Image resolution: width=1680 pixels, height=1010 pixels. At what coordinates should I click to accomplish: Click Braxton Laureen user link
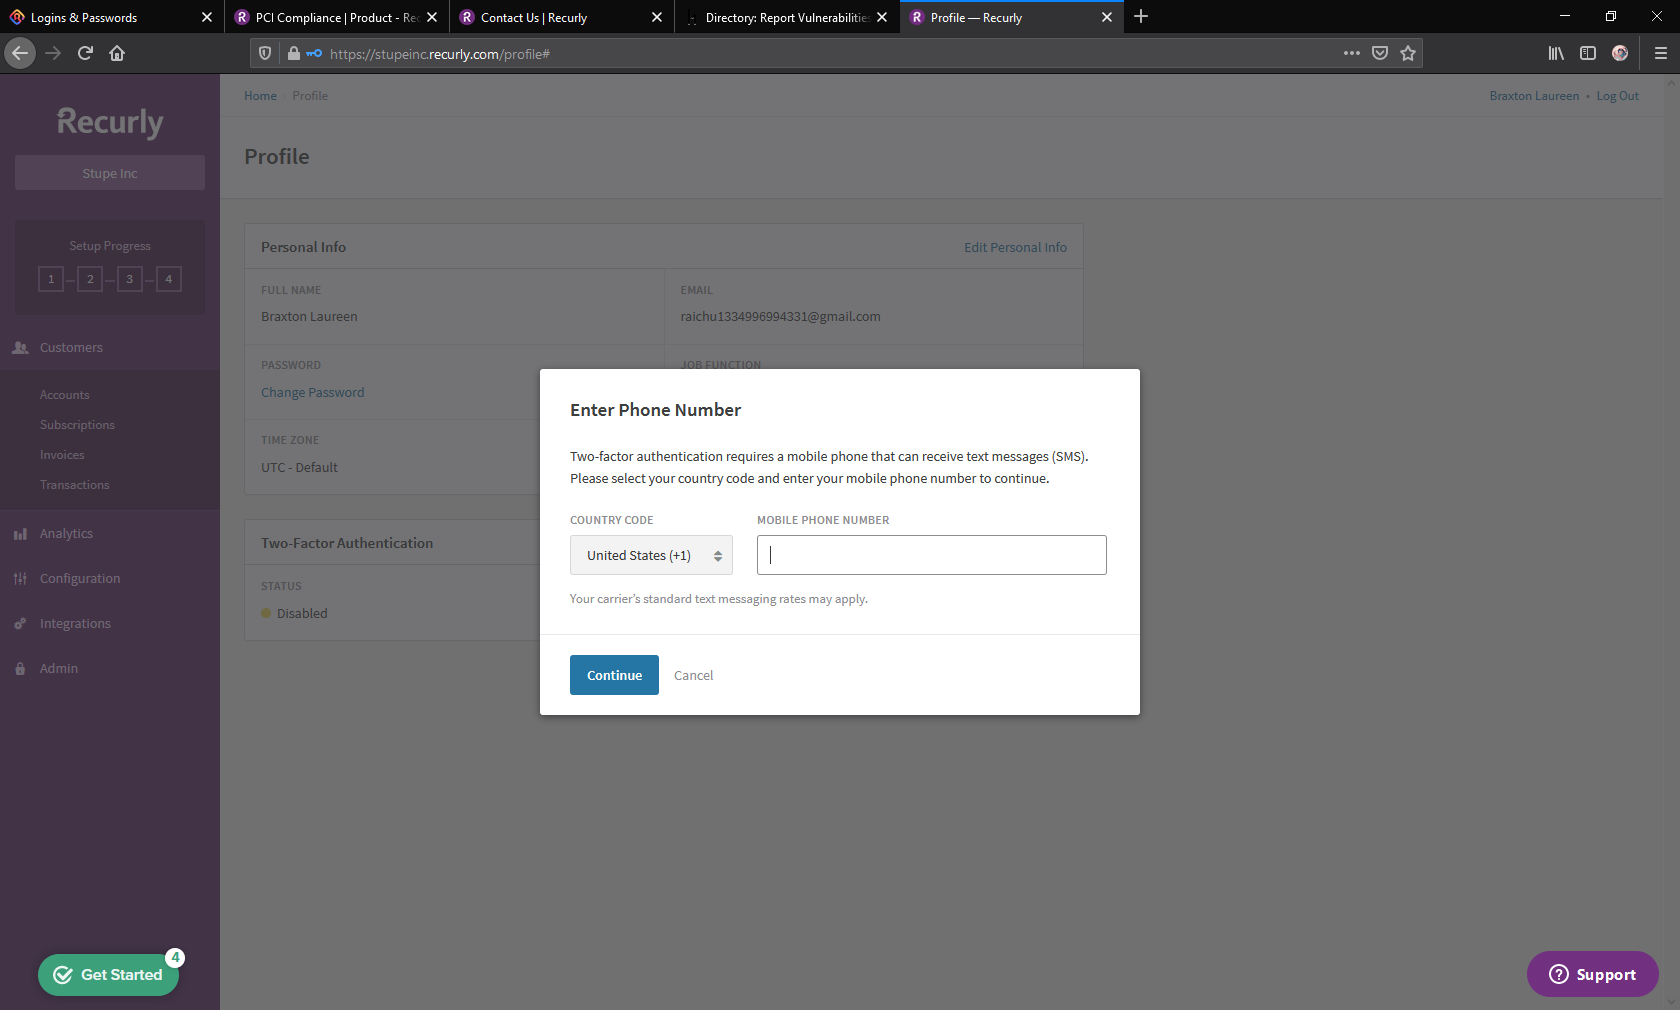1534,96
